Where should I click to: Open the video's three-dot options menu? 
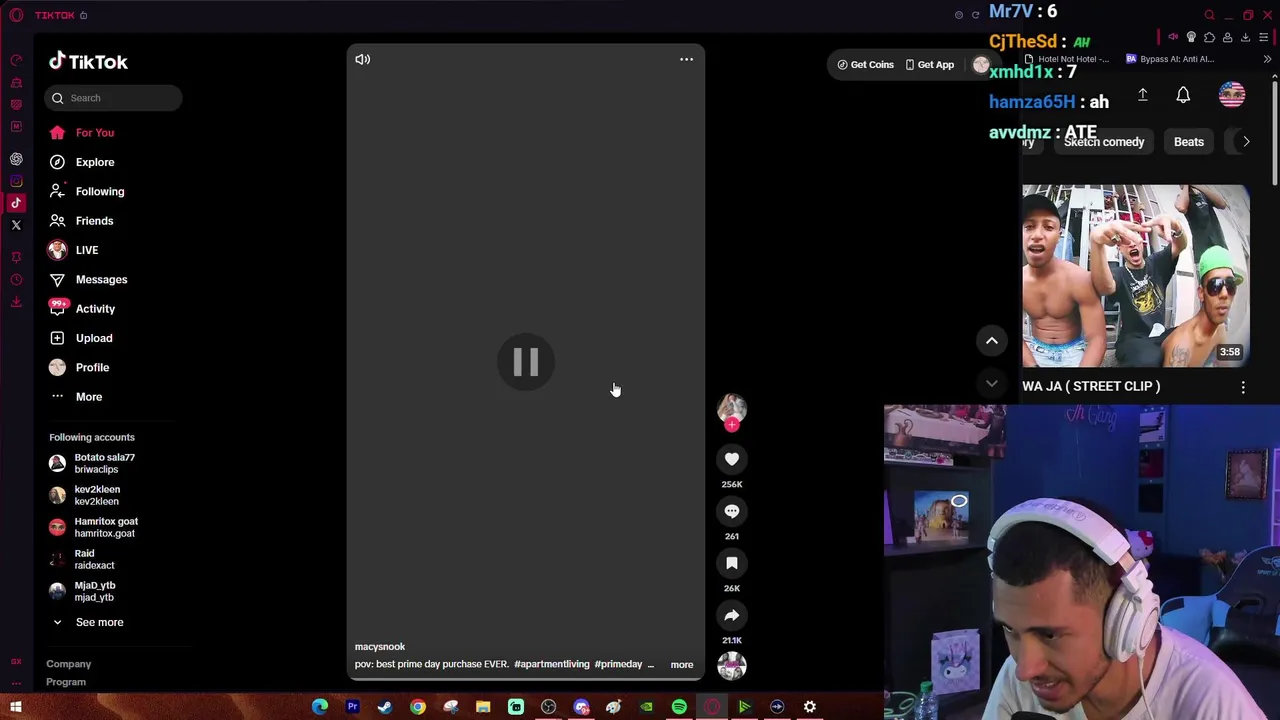[x=686, y=59]
